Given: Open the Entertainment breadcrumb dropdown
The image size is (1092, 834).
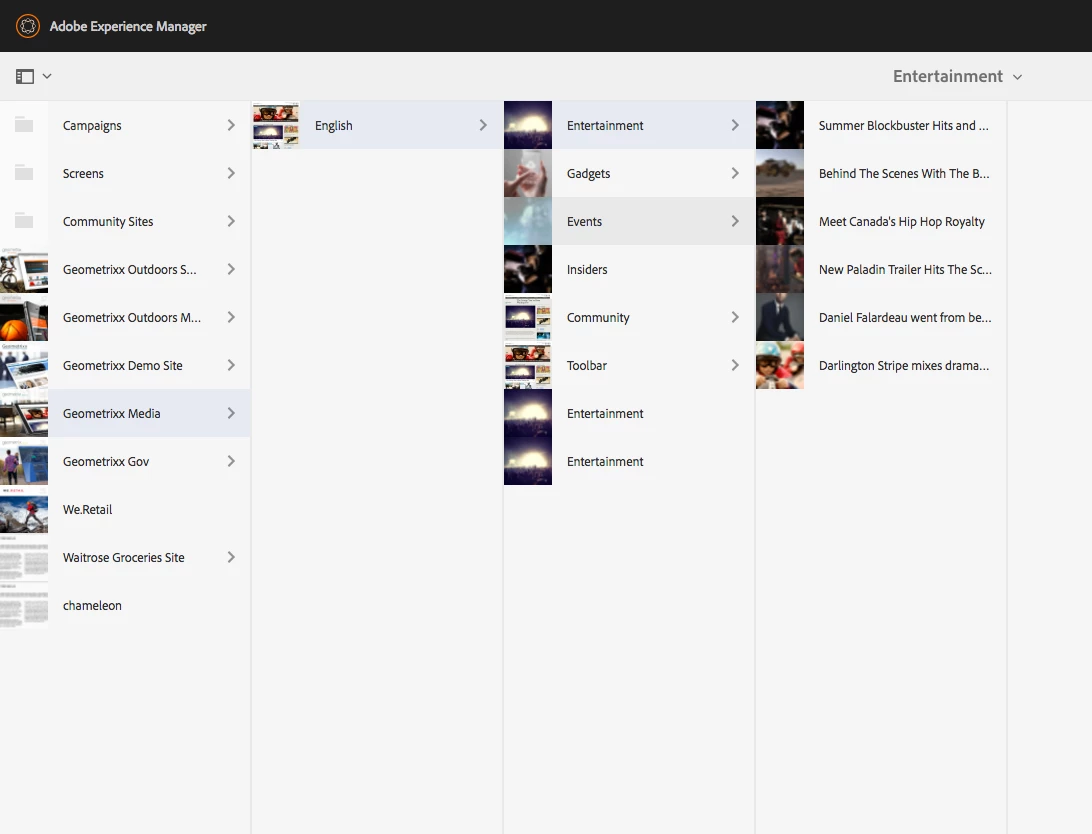Looking at the screenshot, I should 958,76.
